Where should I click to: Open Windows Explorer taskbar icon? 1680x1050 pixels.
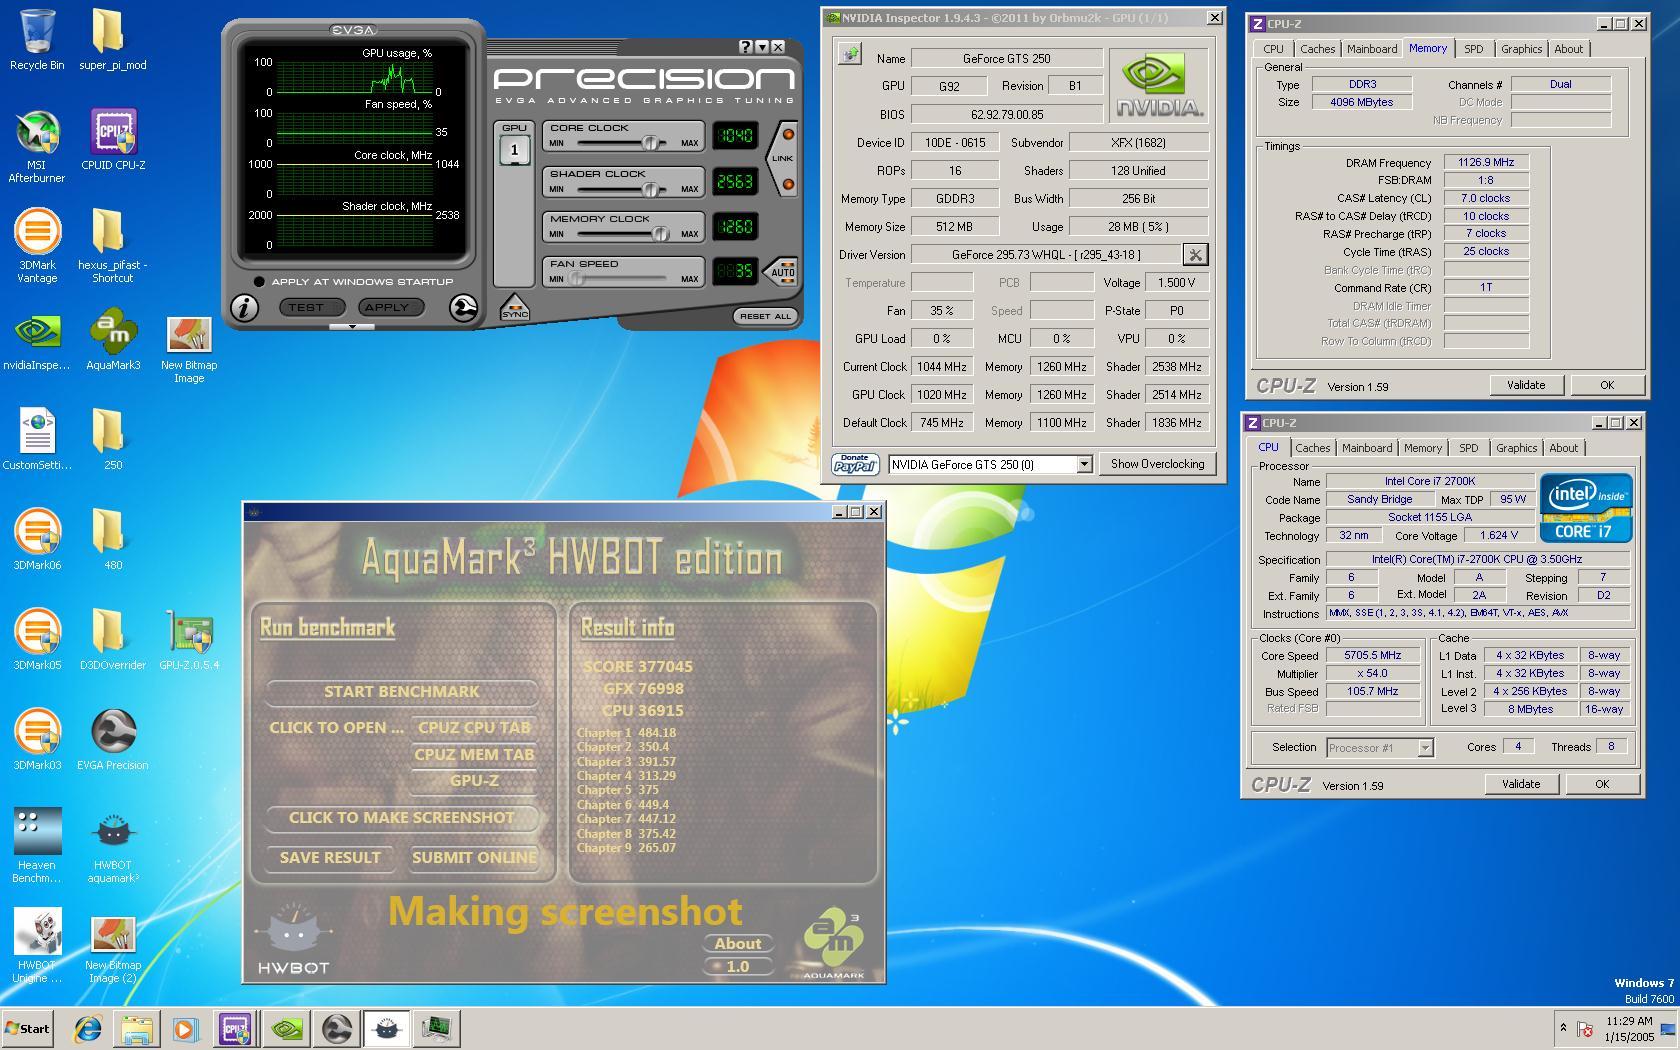click(x=137, y=1028)
